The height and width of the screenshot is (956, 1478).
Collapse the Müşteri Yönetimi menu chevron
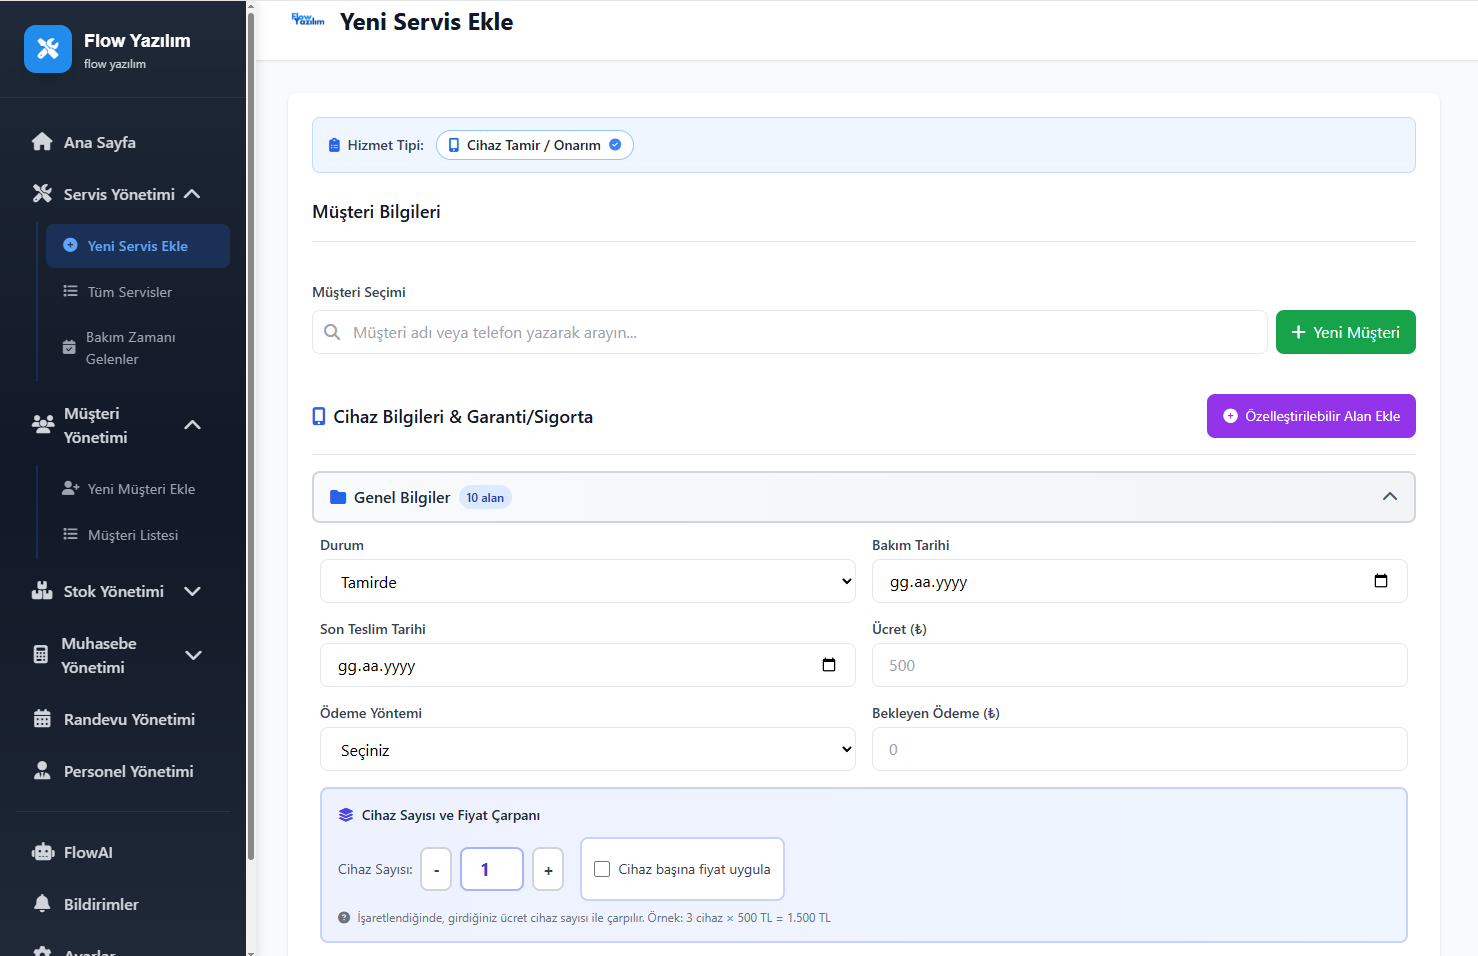coord(193,425)
